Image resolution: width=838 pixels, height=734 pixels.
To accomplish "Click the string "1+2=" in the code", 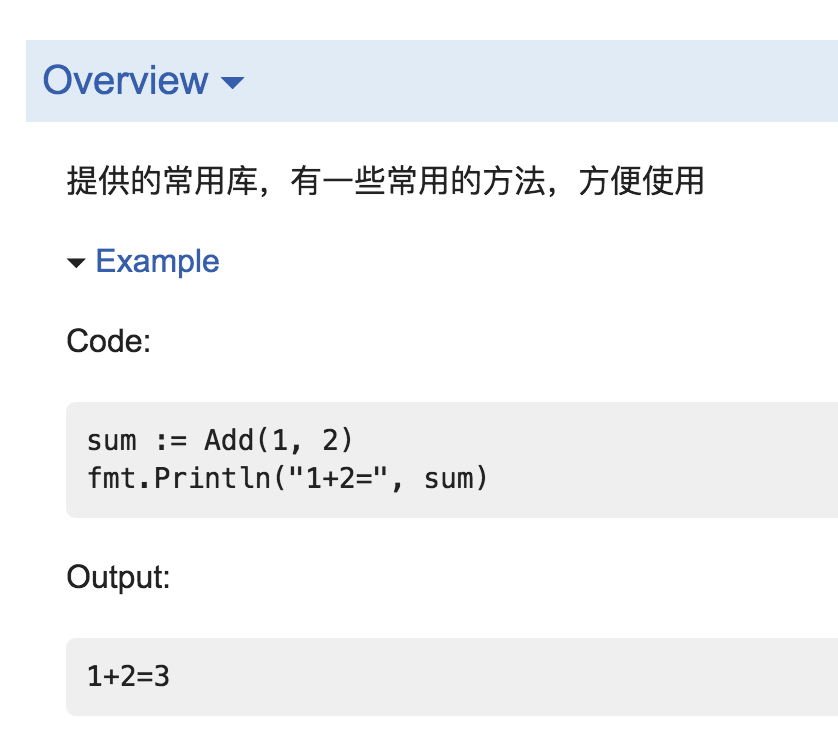I will click(339, 478).
